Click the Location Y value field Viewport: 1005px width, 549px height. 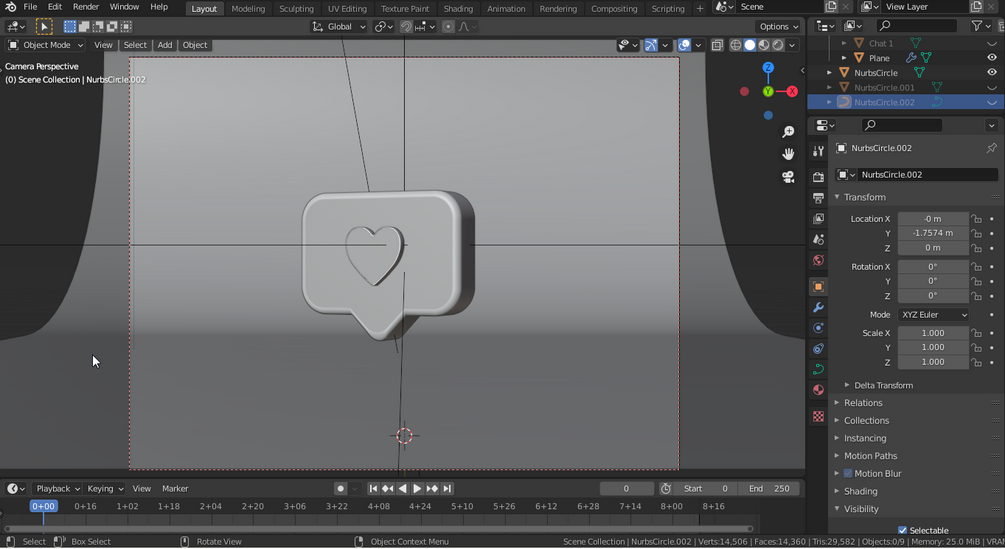933,233
